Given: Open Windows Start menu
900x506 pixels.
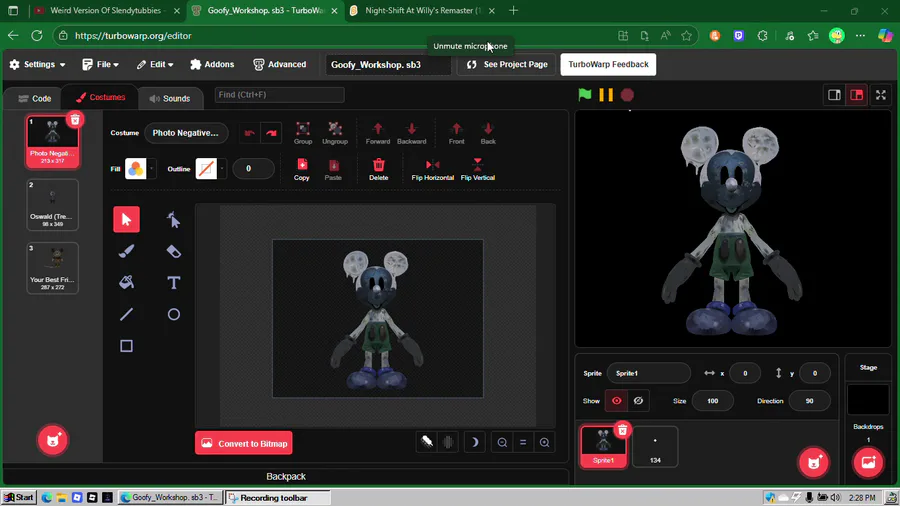Looking at the screenshot, I should coord(19,497).
